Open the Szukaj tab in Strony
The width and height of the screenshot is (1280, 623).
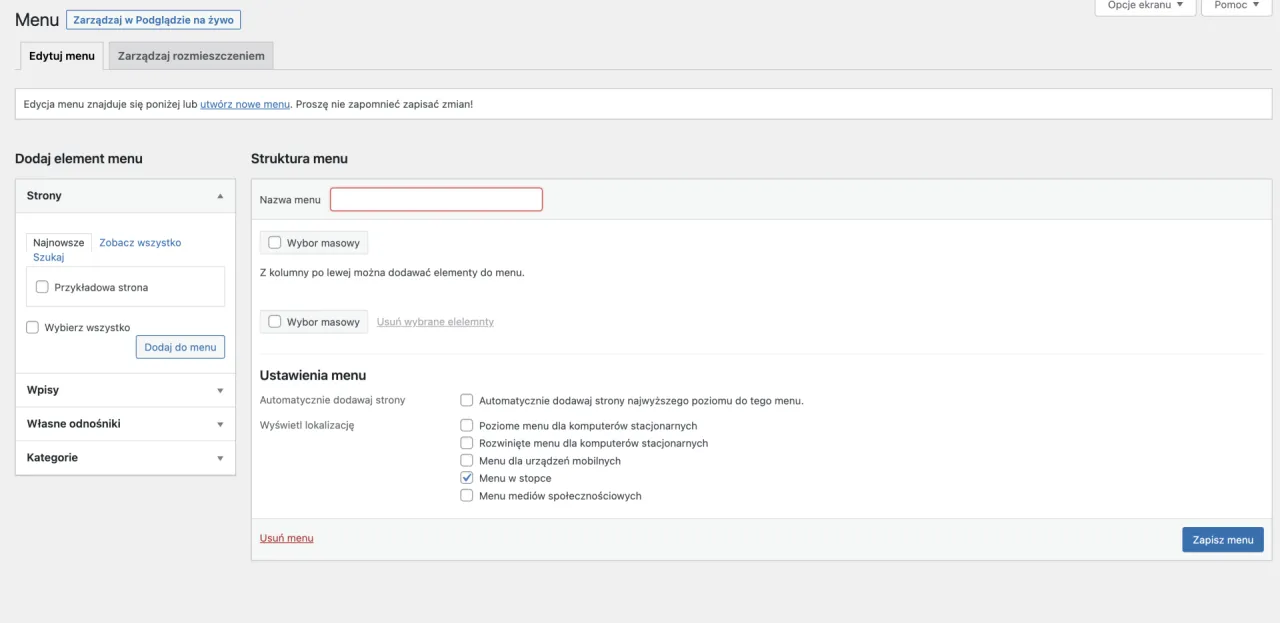48,258
